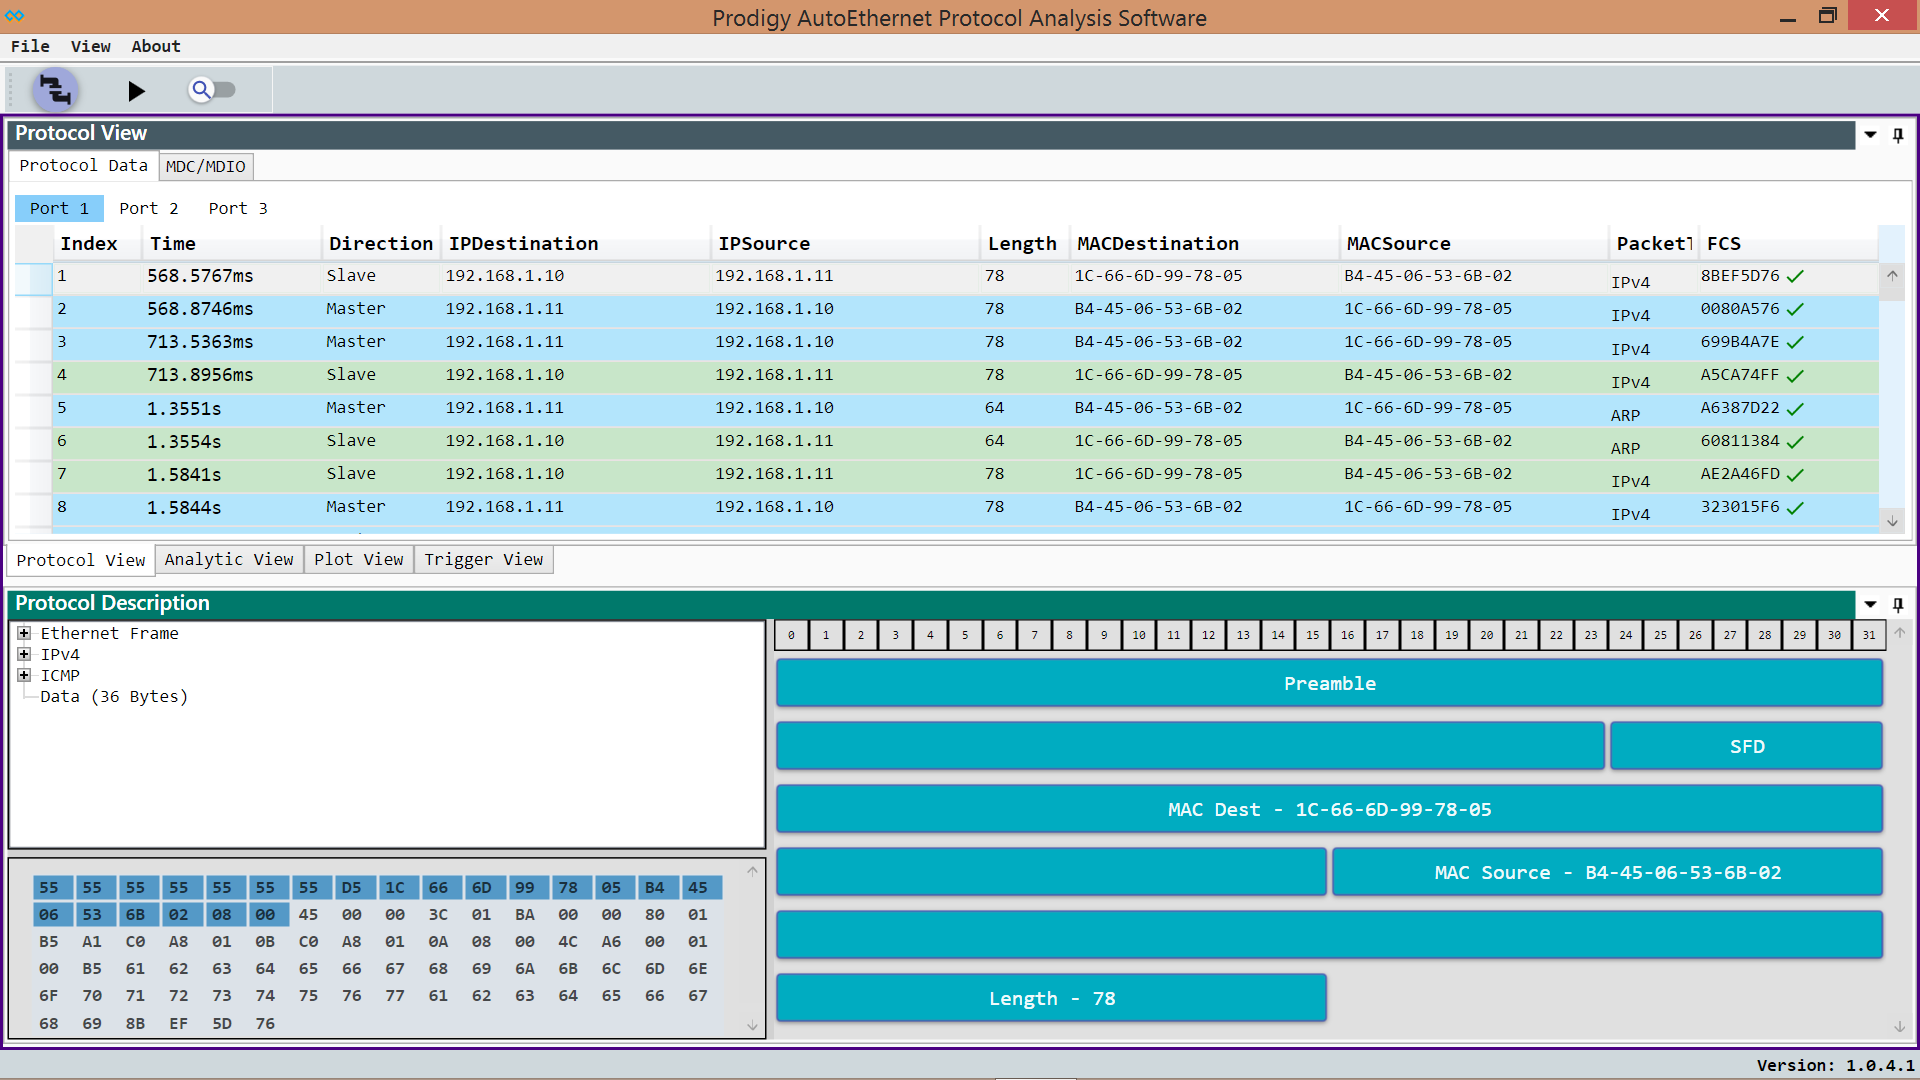This screenshot has height=1080, width=1920.
Task: Click the Length - 78 block
Action: pyautogui.click(x=1051, y=999)
